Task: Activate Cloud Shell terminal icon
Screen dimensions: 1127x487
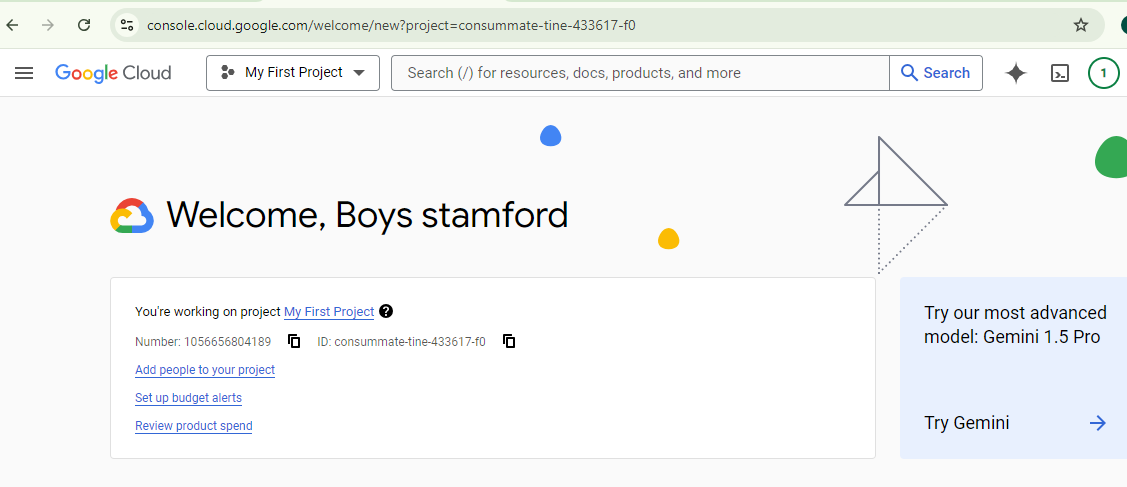Action: pos(1060,73)
